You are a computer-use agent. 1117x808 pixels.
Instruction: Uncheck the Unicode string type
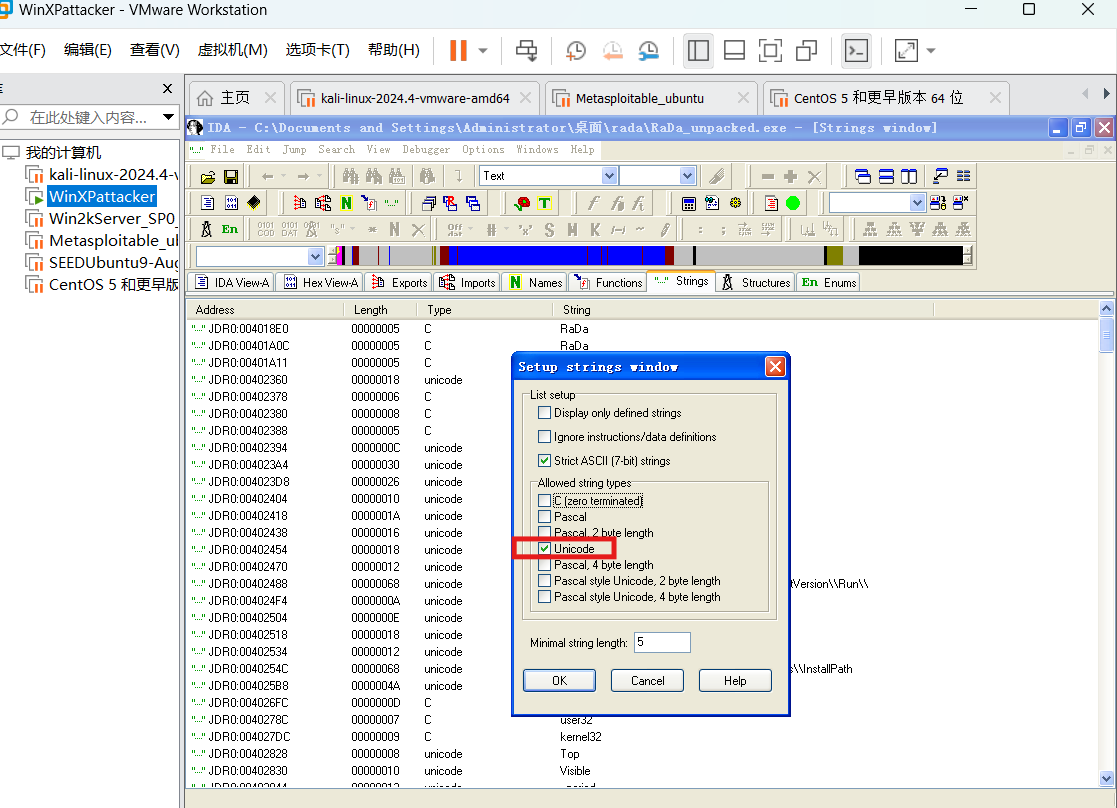[544, 549]
